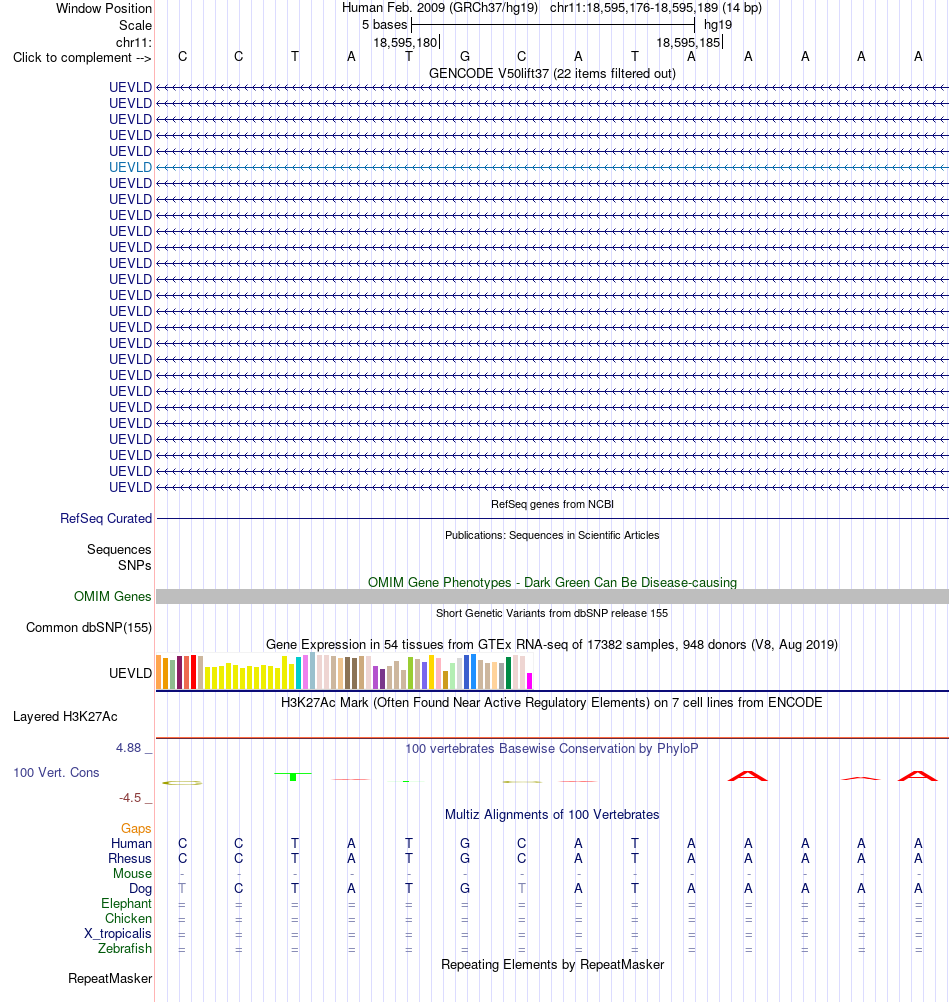This screenshot has height=1002, width=950.
Task: Click the 'X_tropicalis' alignment row label
Action: pos(118,934)
